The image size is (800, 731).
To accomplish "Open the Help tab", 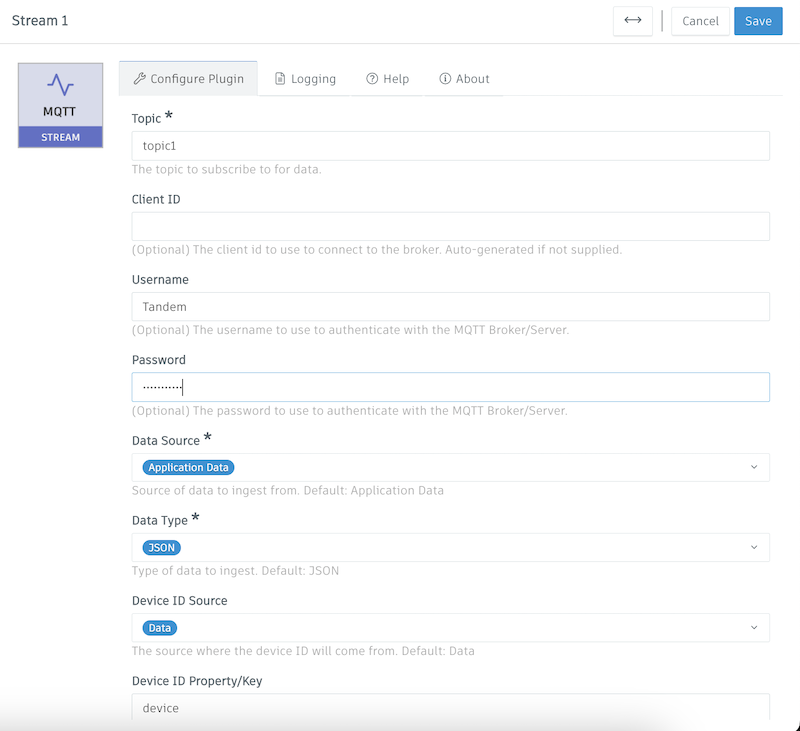I will (x=387, y=79).
